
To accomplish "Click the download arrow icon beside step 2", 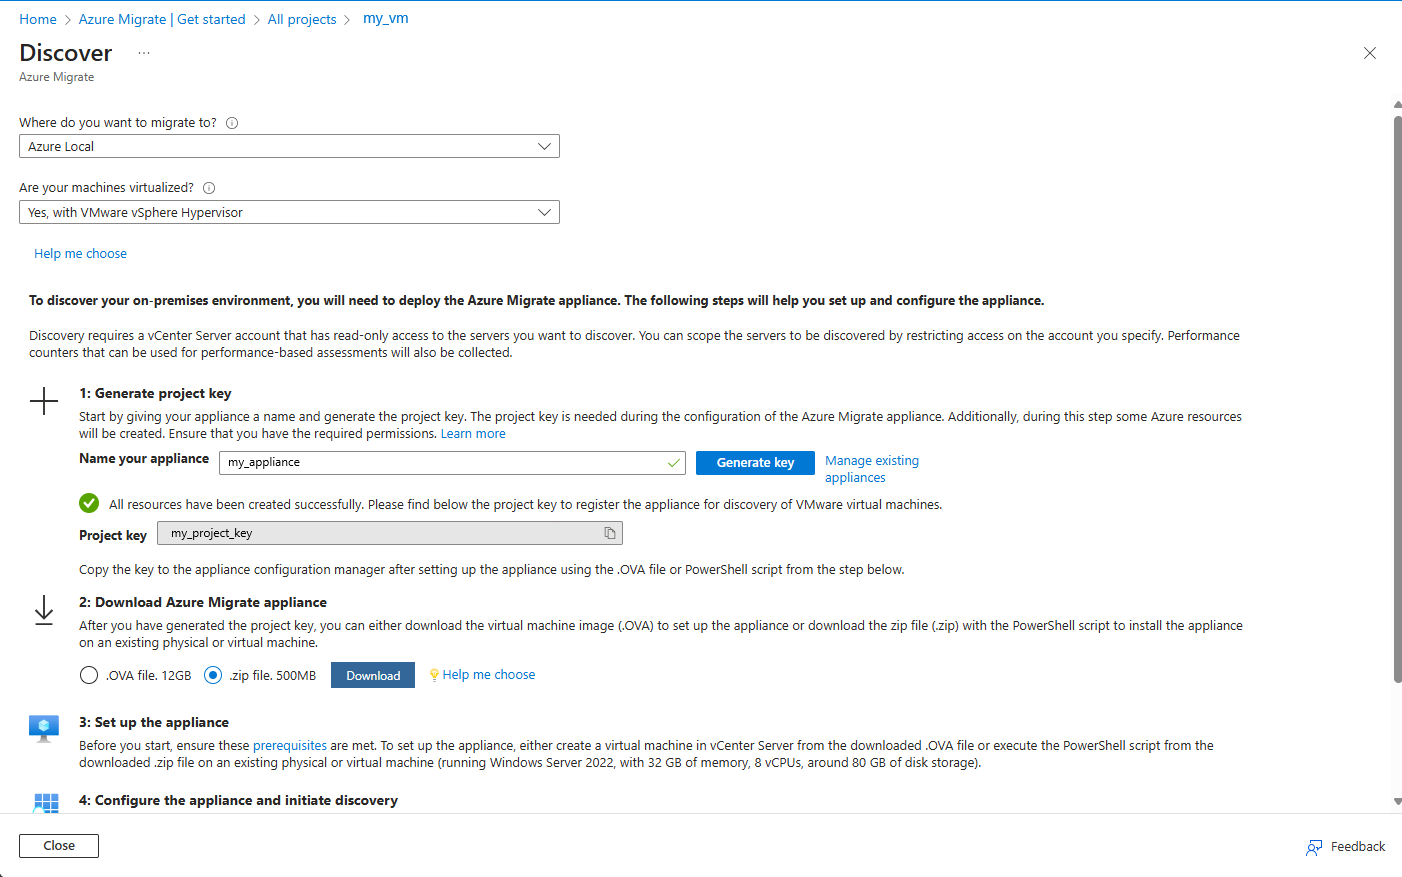I will tap(44, 610).
